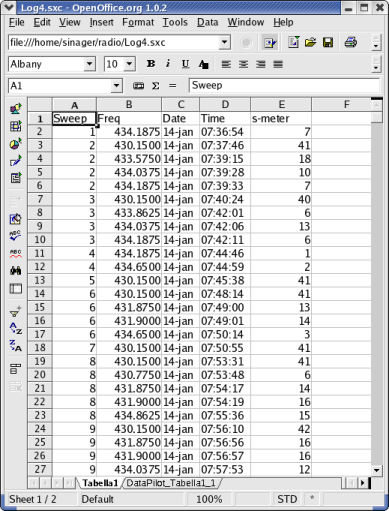
Task: Open the Font Color tool
Action: [x=203, y=64]
